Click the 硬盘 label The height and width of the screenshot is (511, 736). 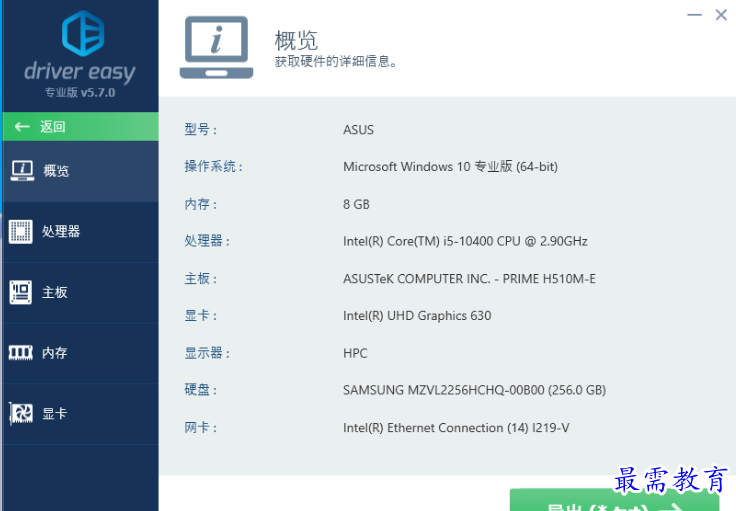coord(200,390)
